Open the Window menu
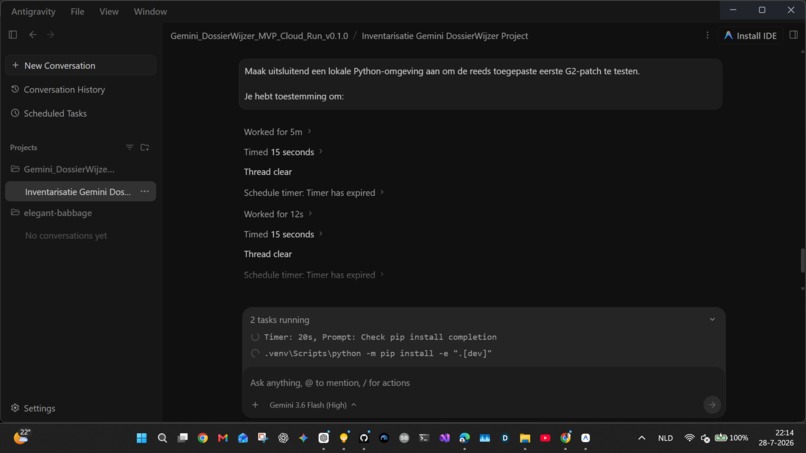 (x=150, y=11)
